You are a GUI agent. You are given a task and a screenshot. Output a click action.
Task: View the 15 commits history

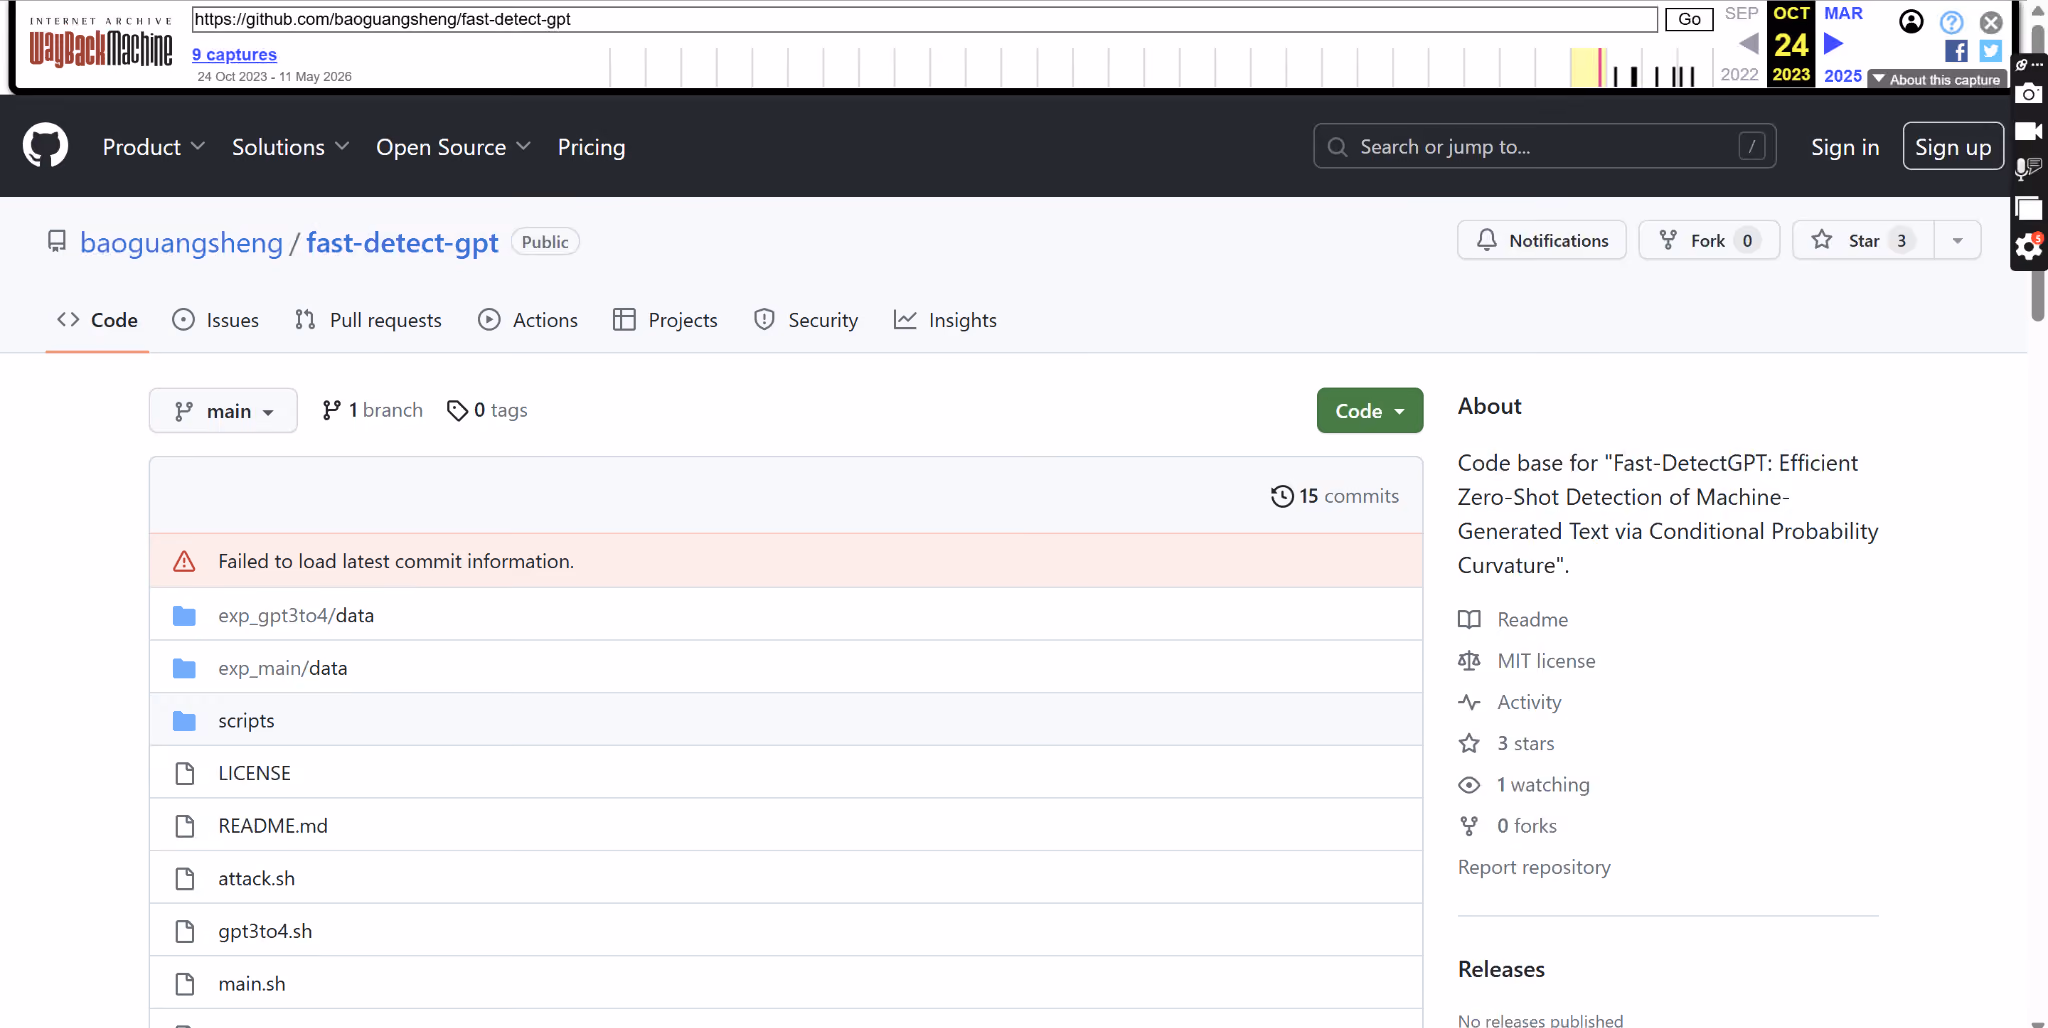tap(1335, 496)
